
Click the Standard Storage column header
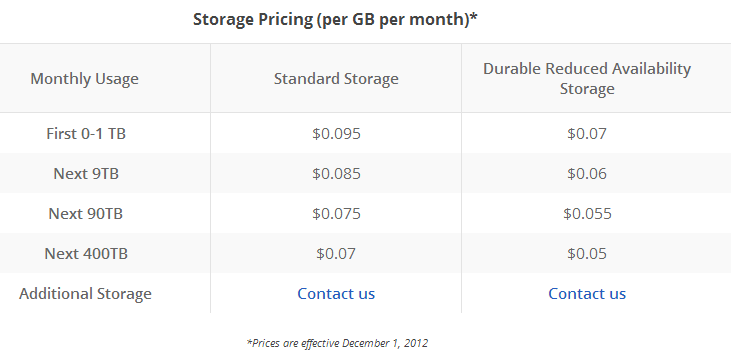coord(336,78)
